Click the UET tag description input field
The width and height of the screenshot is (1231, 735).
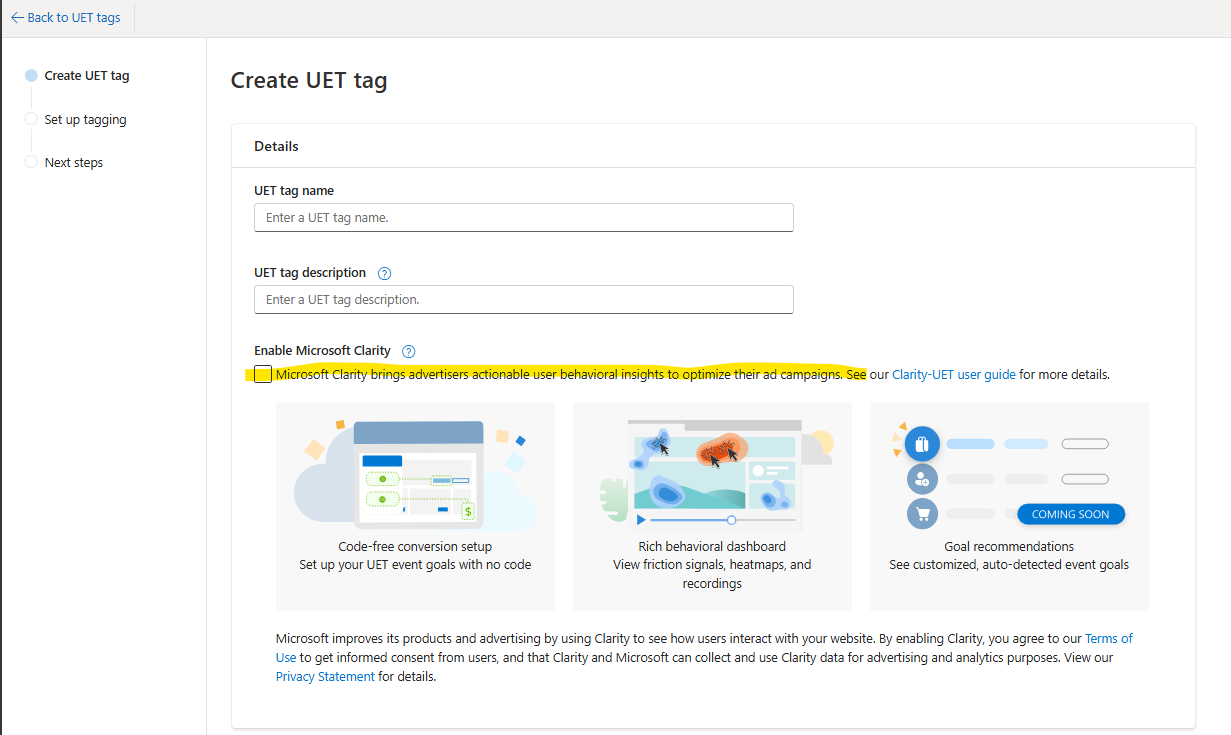(524, 299)
